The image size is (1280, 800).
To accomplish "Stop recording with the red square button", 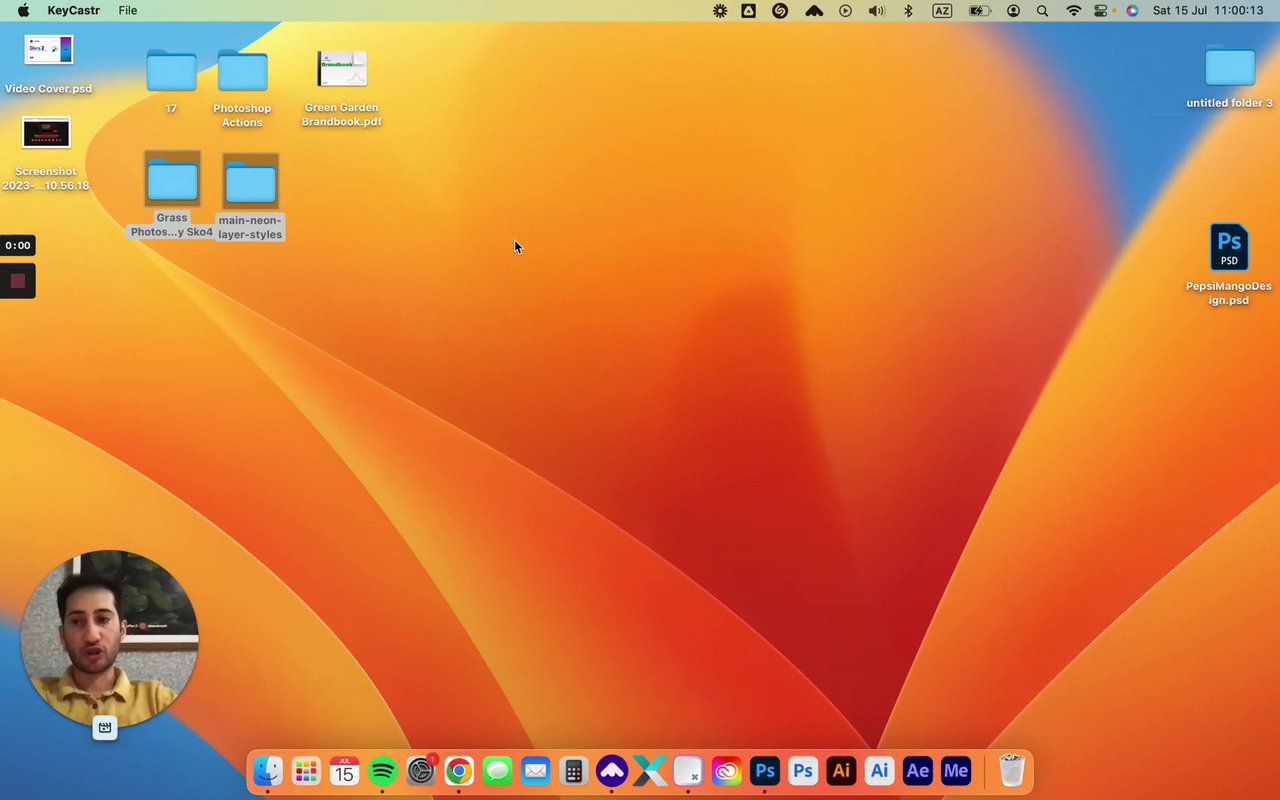I will [18, 281].
